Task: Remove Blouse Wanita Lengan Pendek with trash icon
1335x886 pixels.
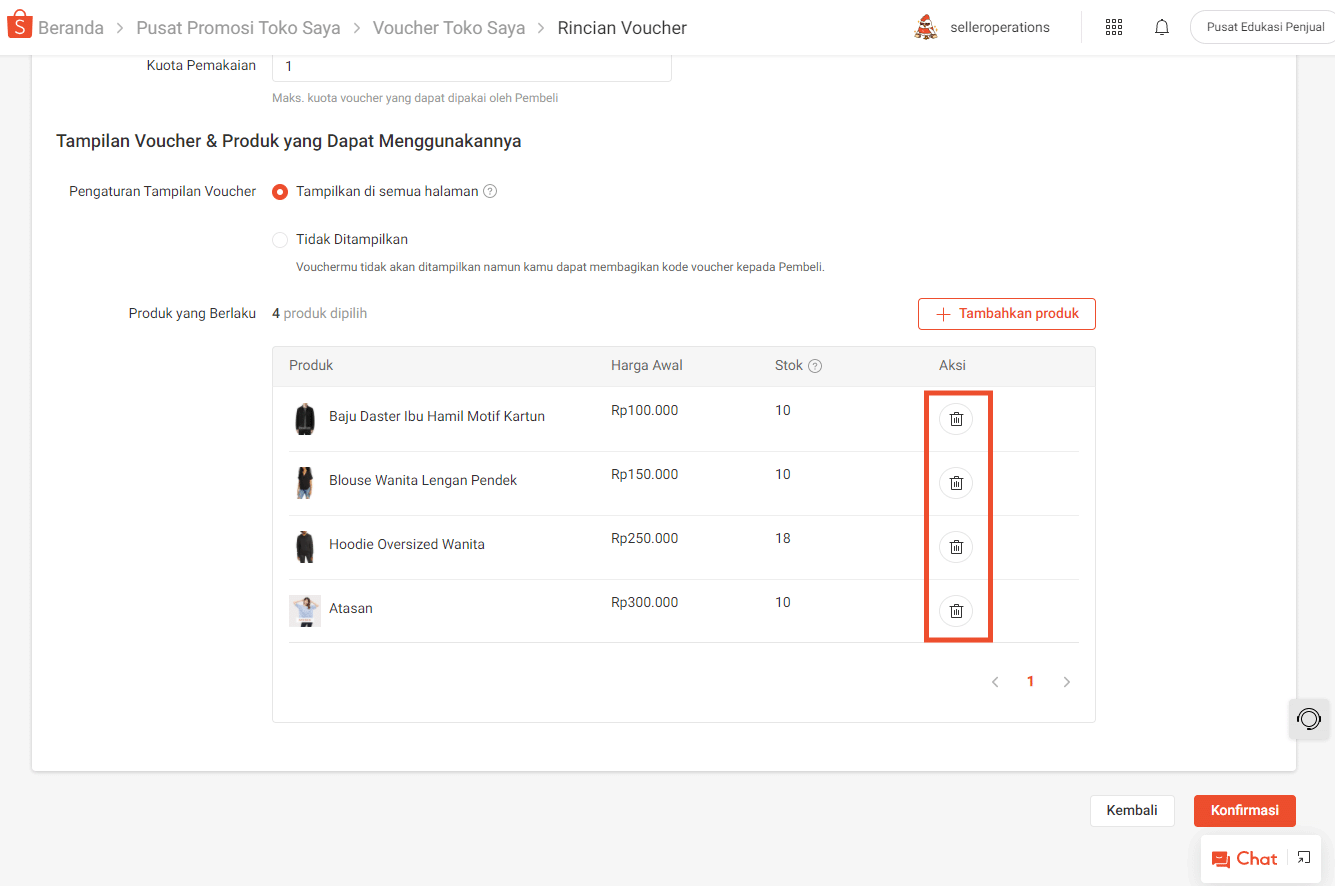Action: pyautogui.click(x=956, y=483)
